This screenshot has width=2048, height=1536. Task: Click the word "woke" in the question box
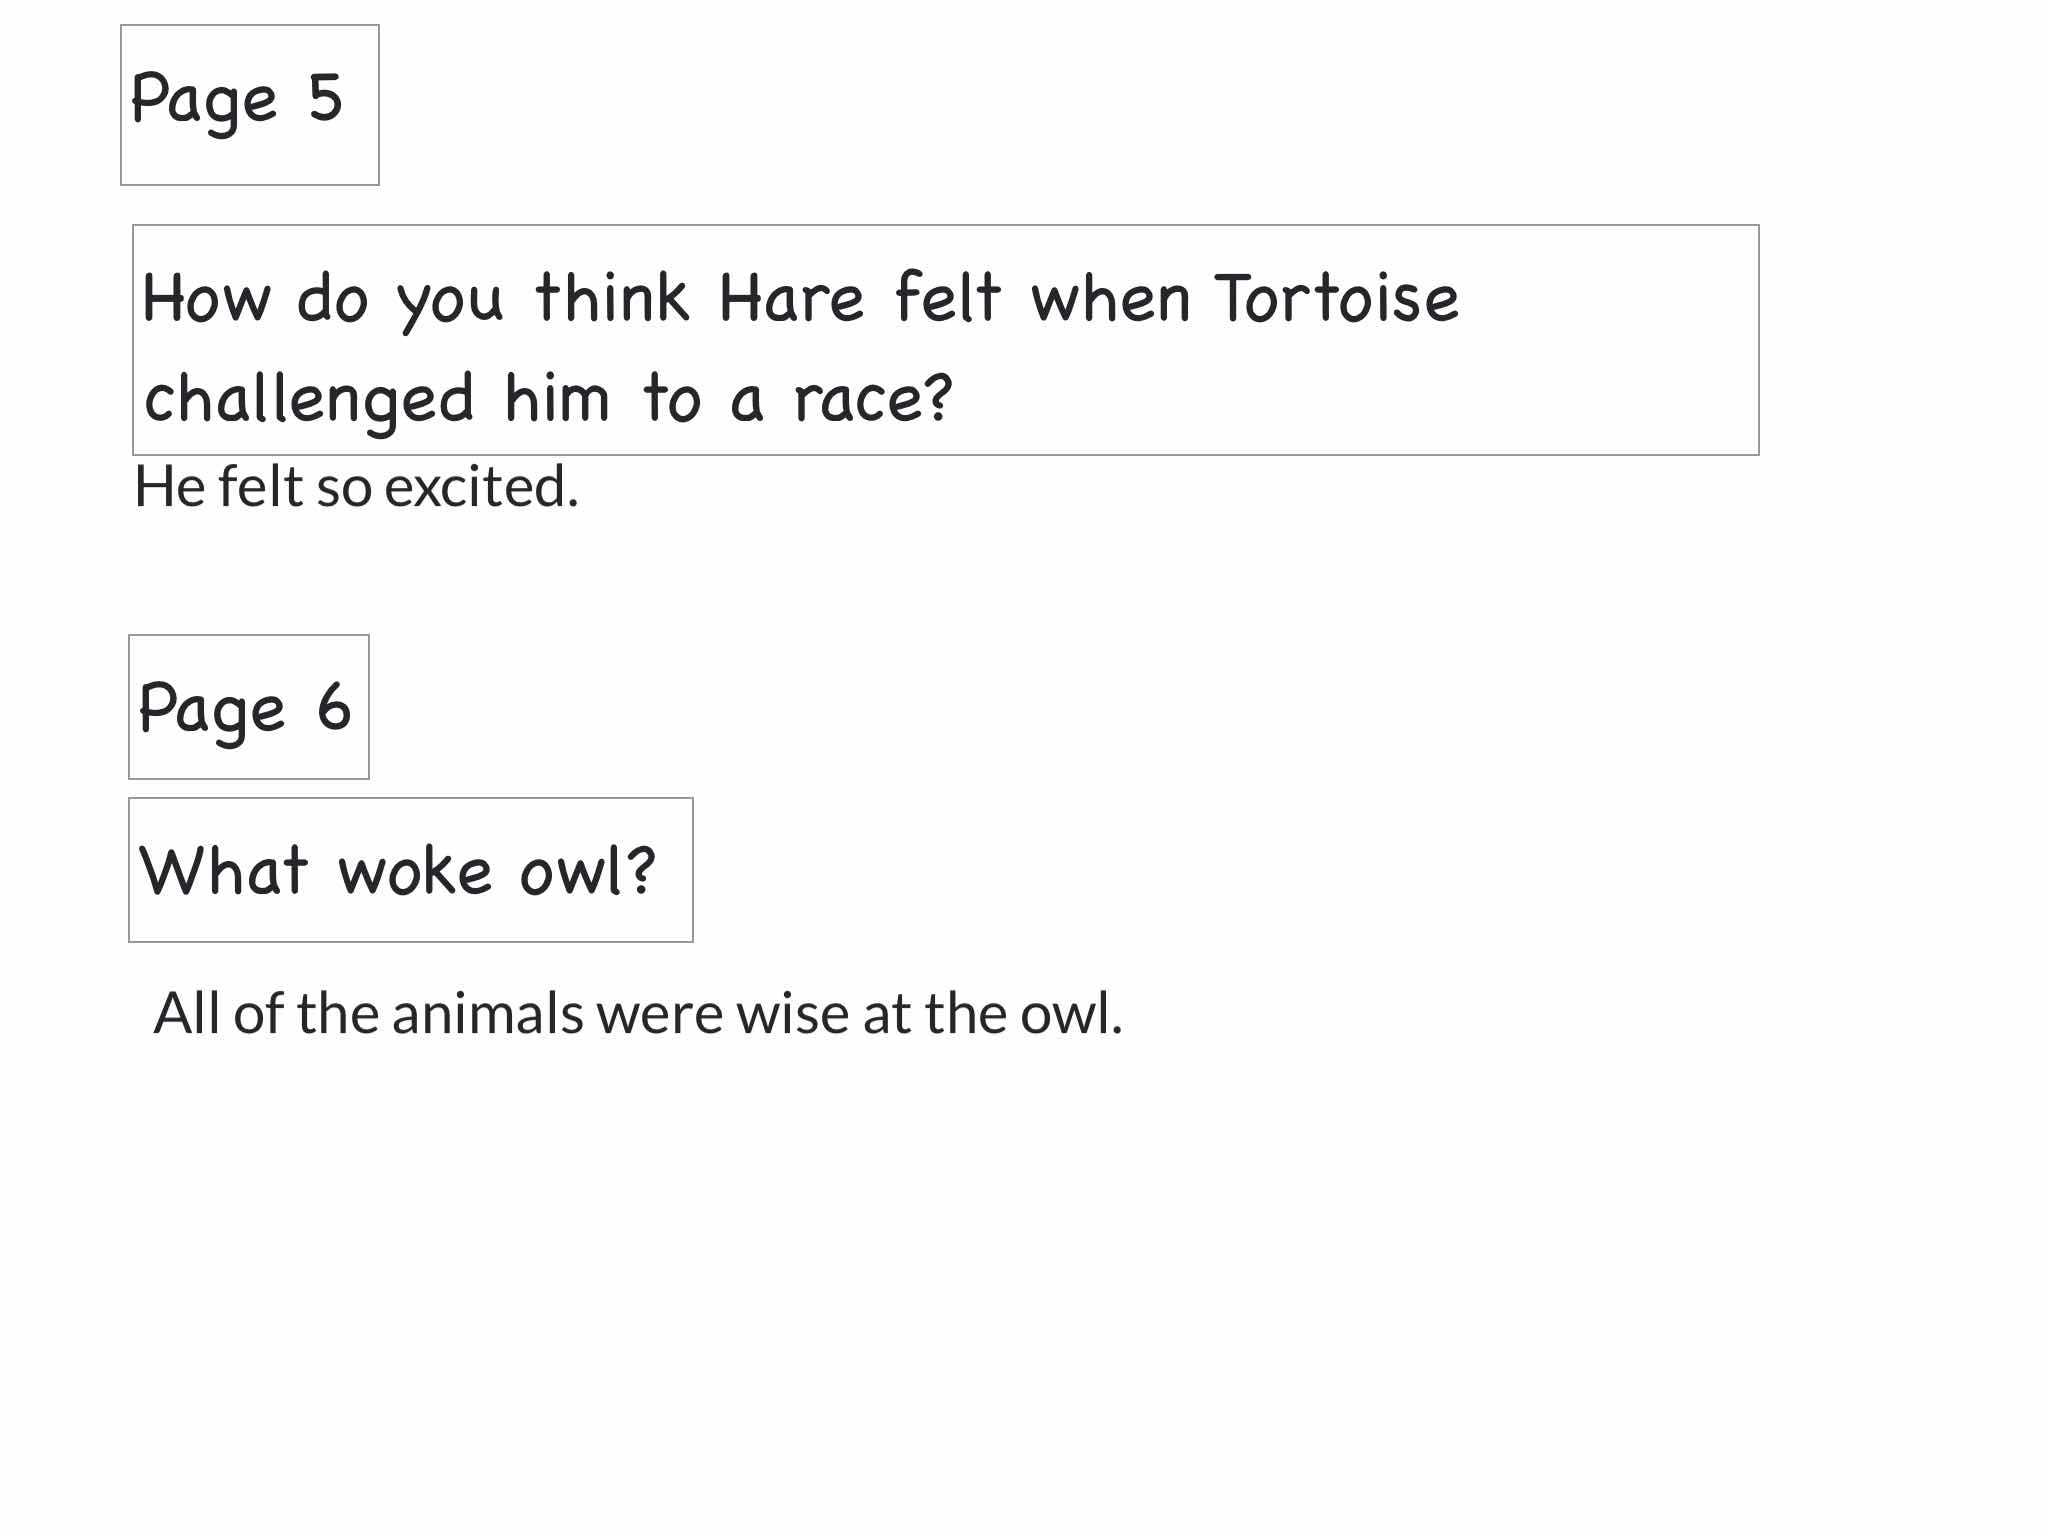pyautogui.click(x=415, y=871)
